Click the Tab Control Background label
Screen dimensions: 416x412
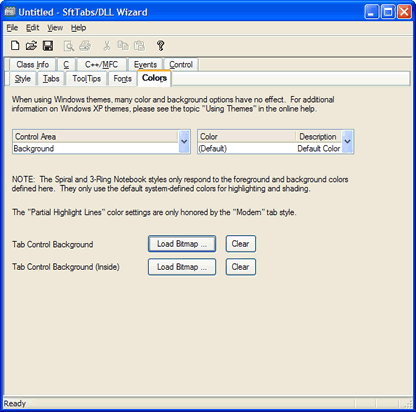click(53, 244)
